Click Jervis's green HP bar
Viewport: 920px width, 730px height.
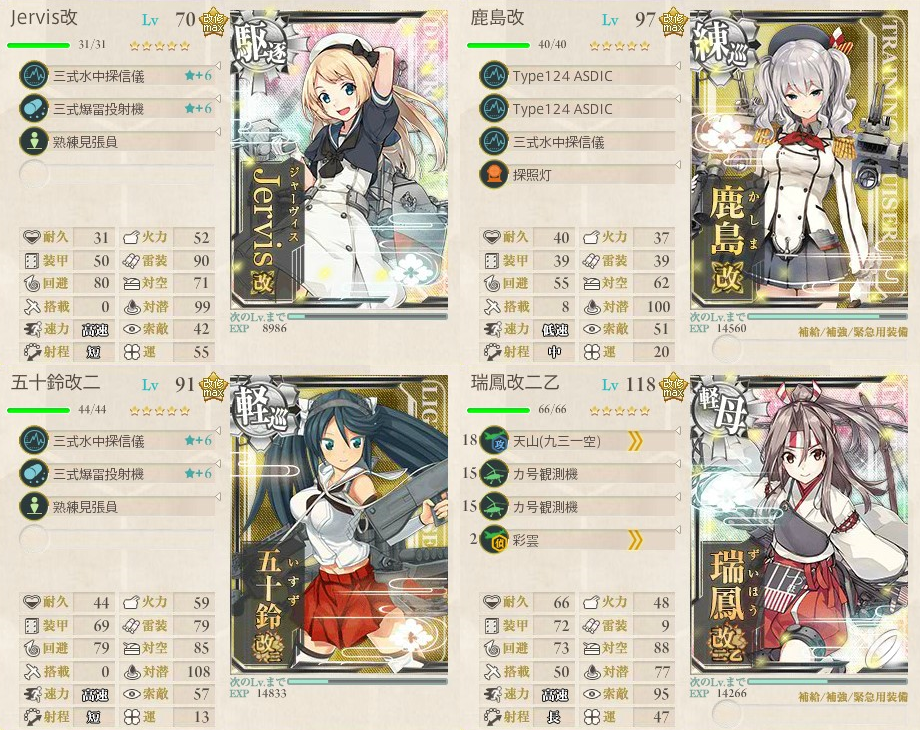[38, 45]
